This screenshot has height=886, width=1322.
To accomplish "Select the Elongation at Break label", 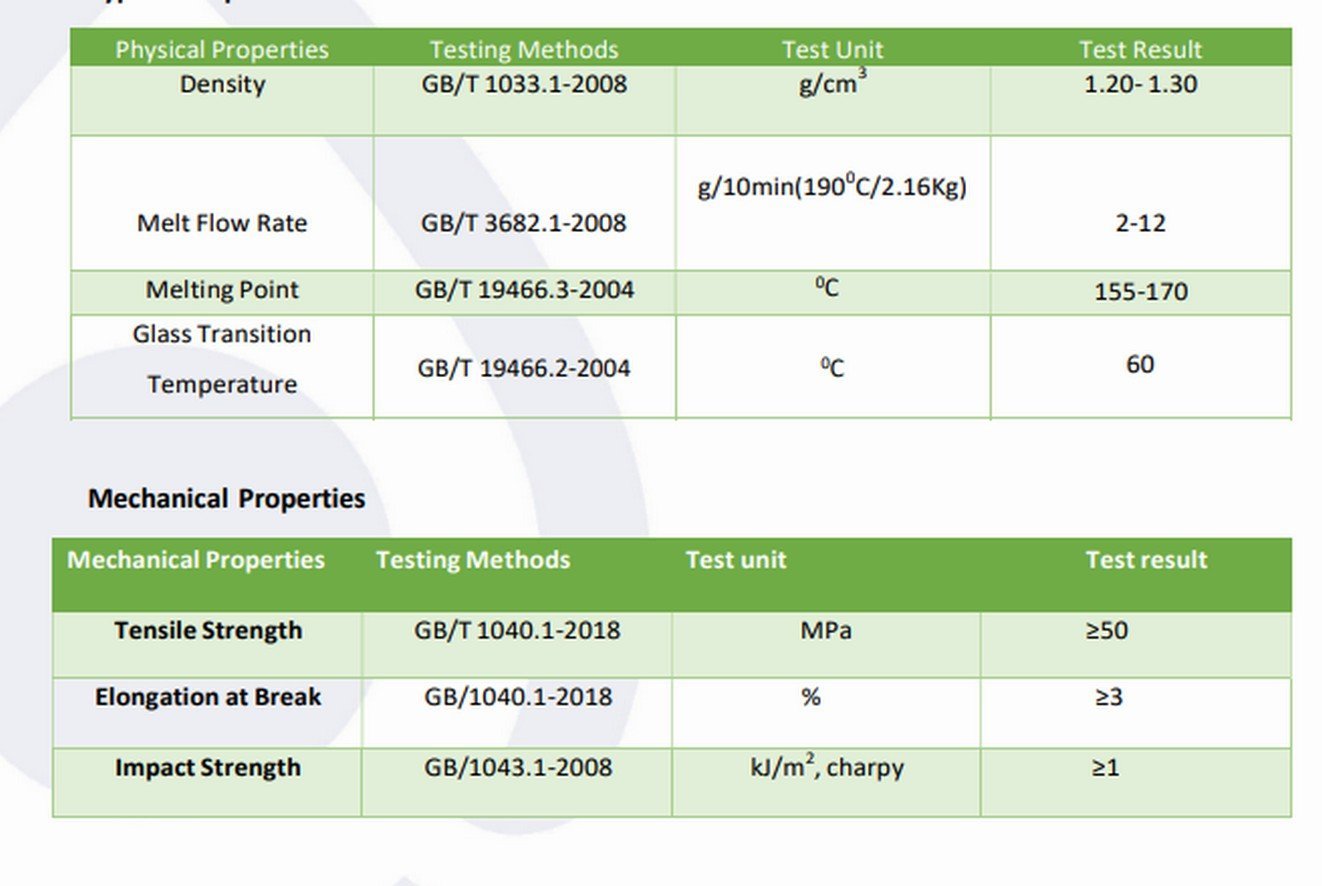I will click(x=208, y=697).
